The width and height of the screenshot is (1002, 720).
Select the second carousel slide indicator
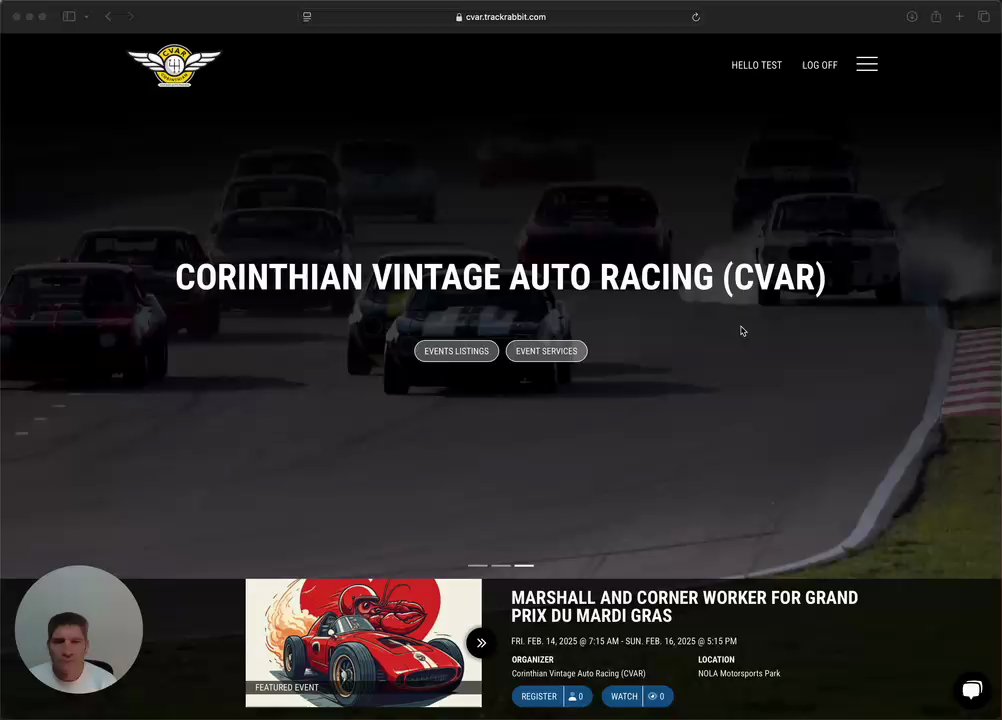tap(501, 565)
